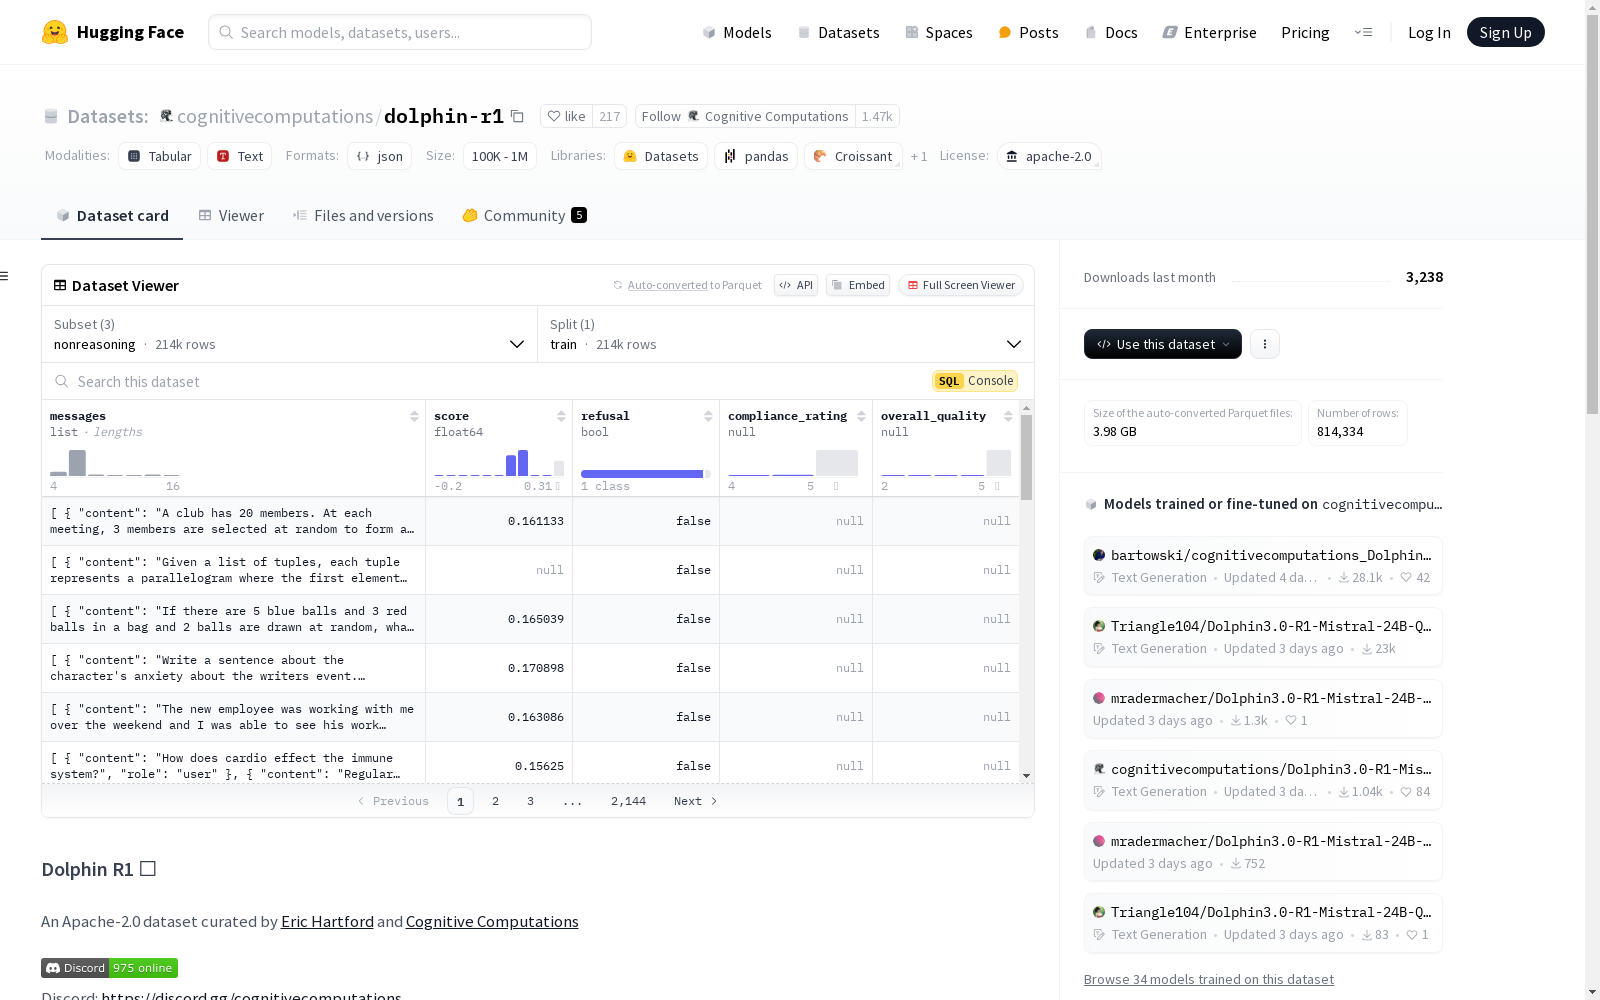This screenshot has height=1000, width=1600.
Task: Open the Models menu item
Action: [737, 32]
